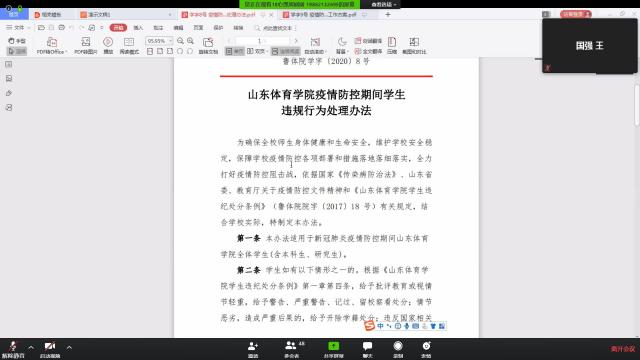Image resolution: width=640 pixels, height=360 pixels.
Task: Click the PDF to image converter icon
Action: [86, 45]
